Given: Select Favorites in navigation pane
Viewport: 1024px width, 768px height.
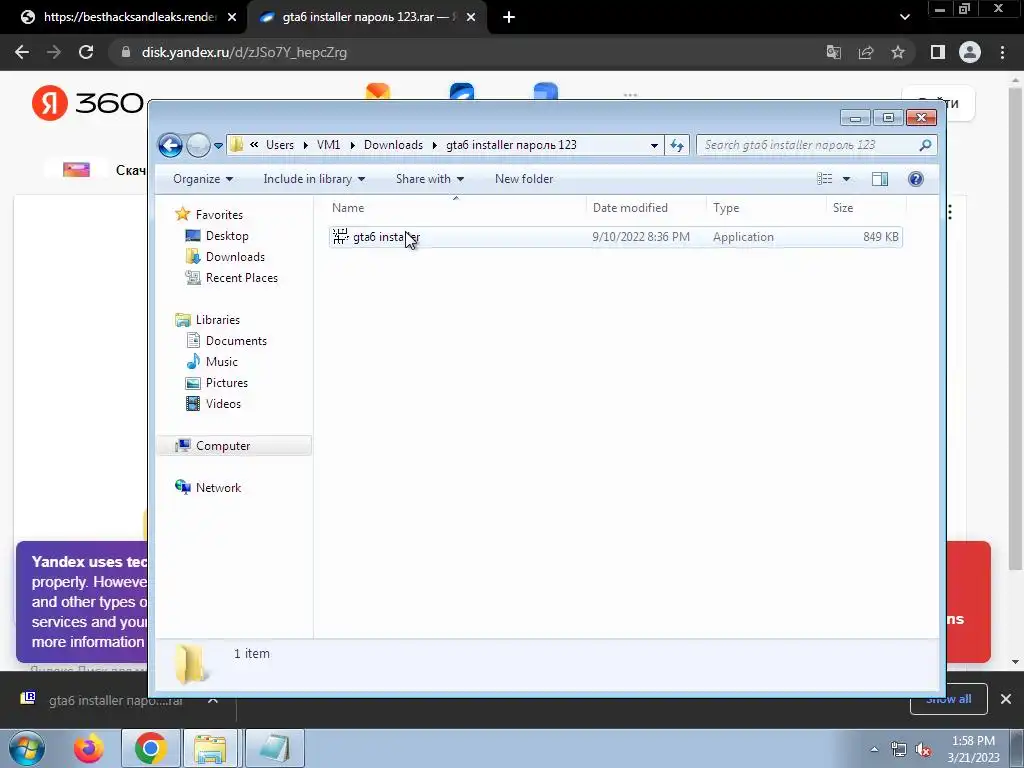Looking at the screenshot, I should coord(219,215).
